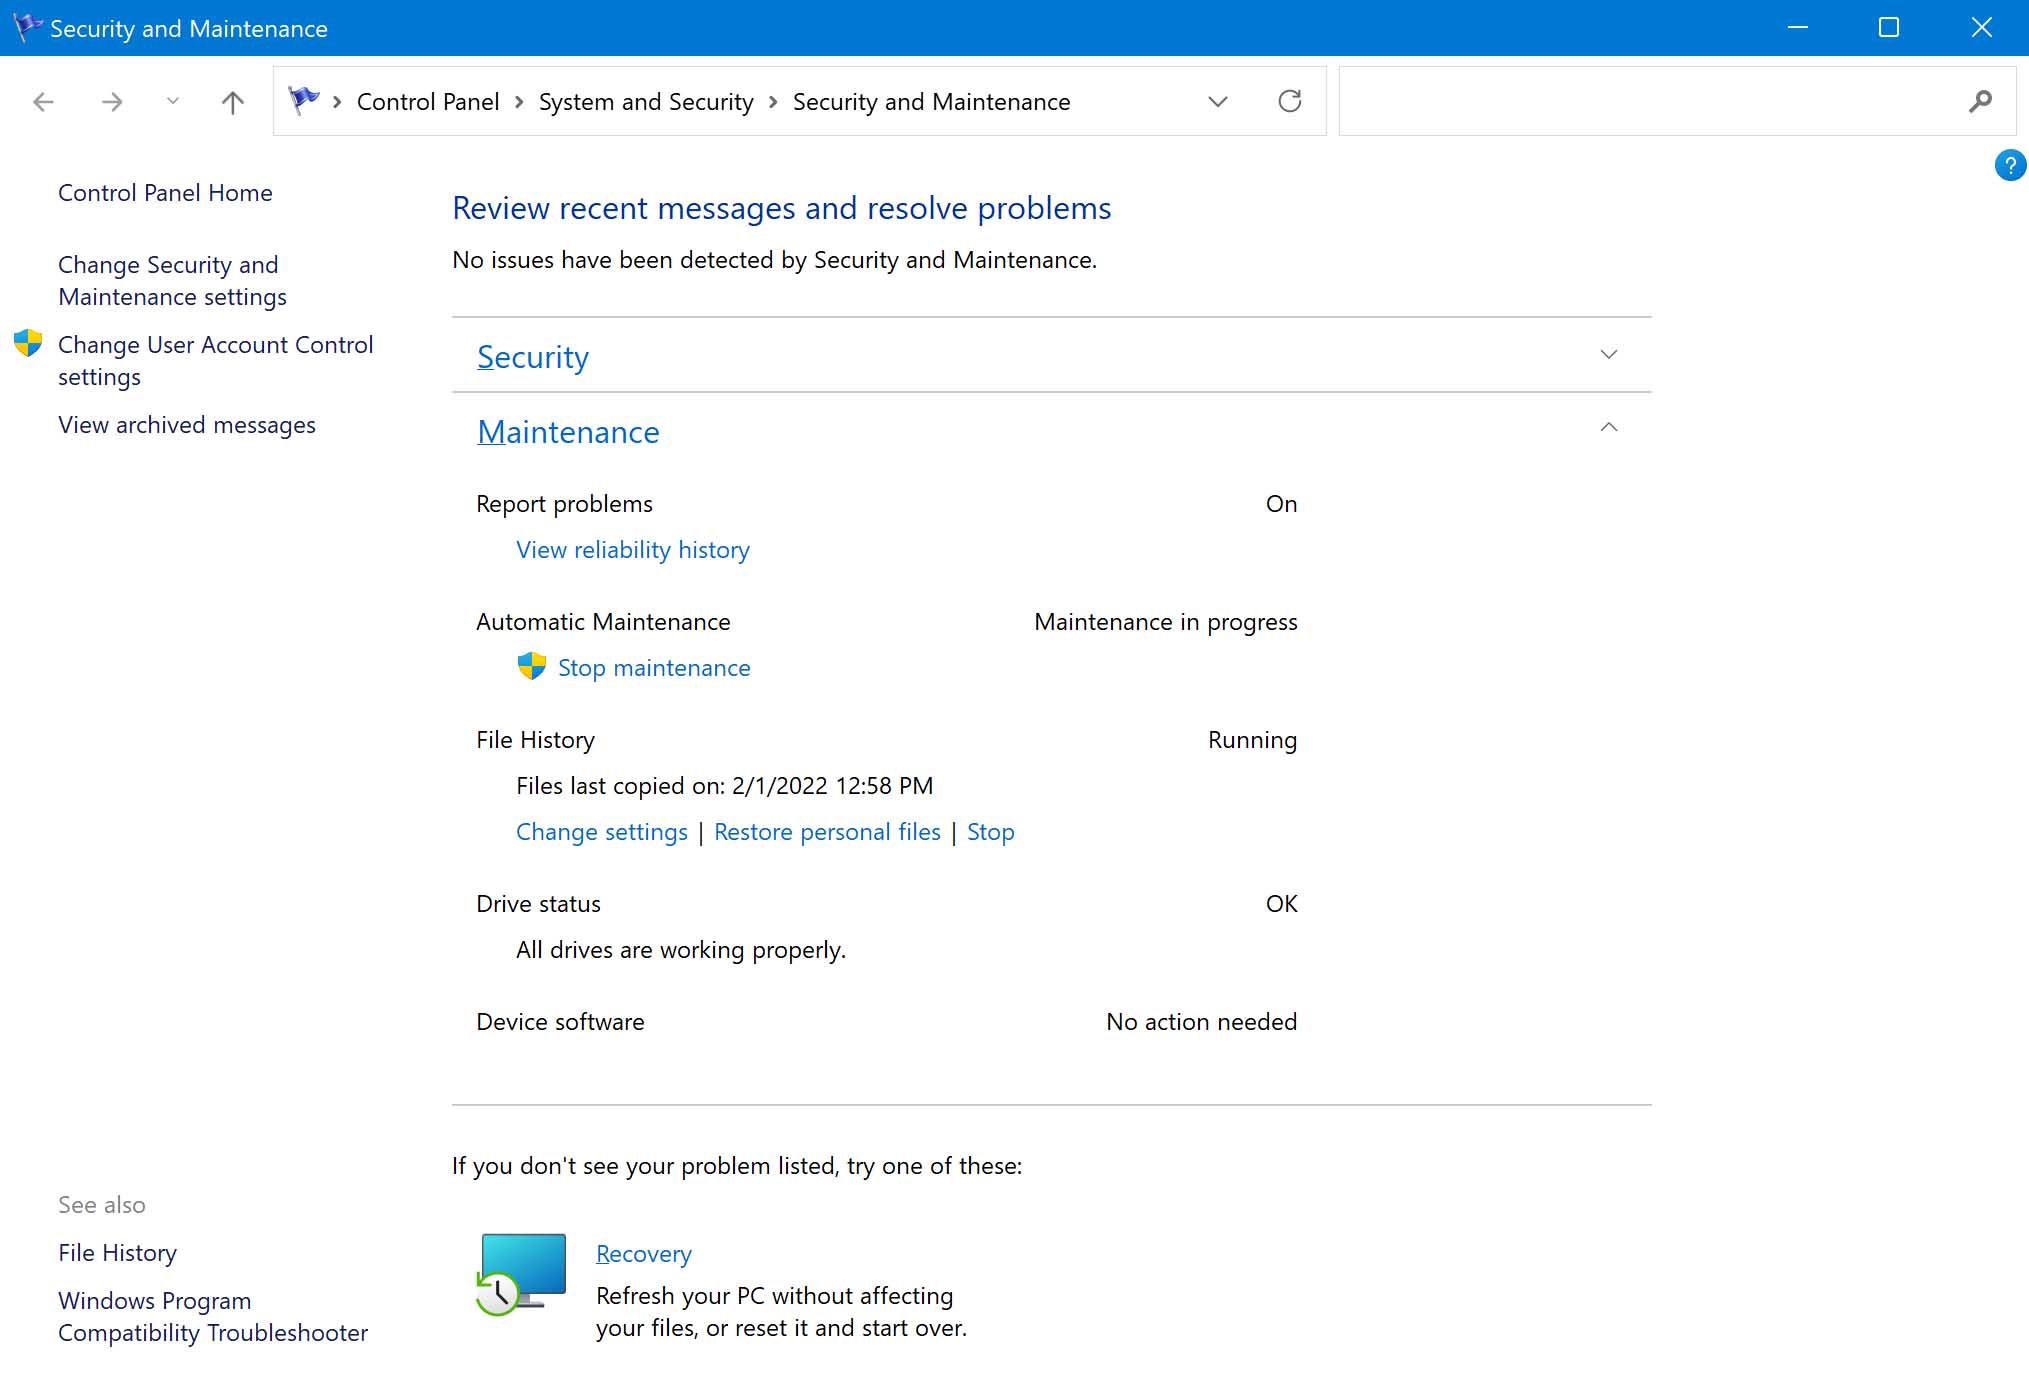The width and height of the screenshot is (2029, 1387).
Task: Expand the chevron after the flag icon
Action: coord(338,102)
